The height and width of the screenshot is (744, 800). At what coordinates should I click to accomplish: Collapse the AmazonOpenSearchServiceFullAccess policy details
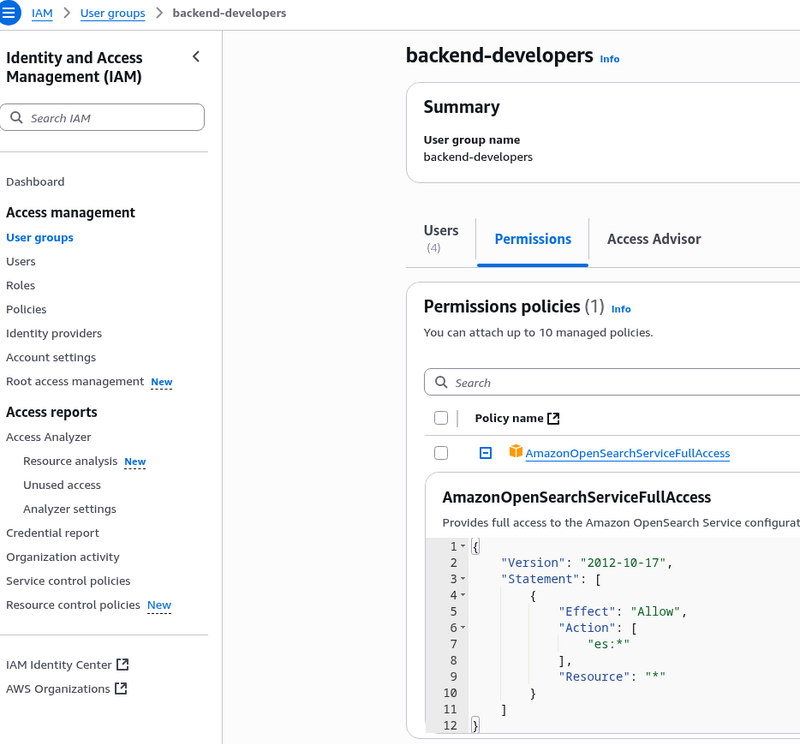click(485, 453)
